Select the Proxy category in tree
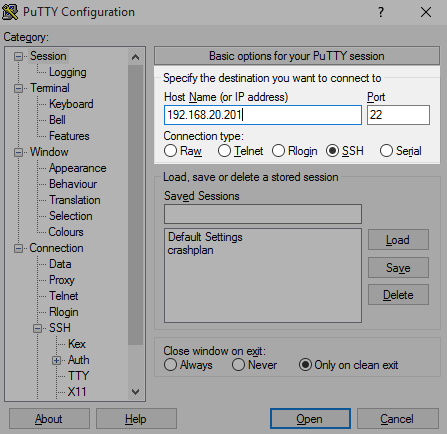This screenshot has width=447, height=434. pyautogui.click(x=62, y=280)
